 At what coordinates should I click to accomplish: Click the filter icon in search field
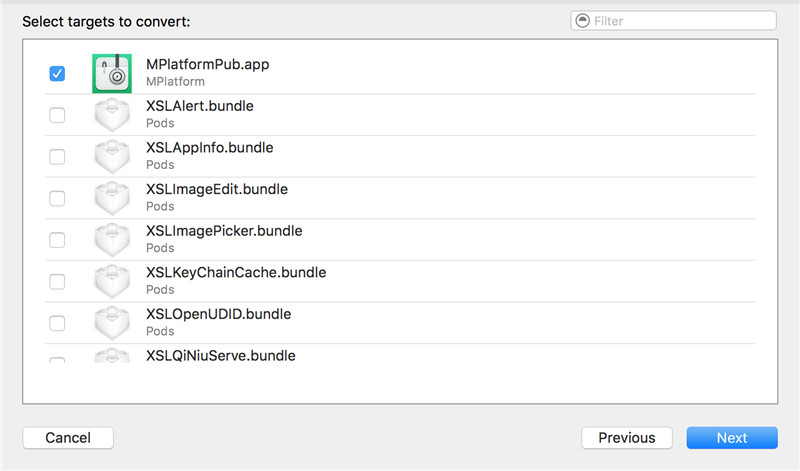click(x=582, y=21)
